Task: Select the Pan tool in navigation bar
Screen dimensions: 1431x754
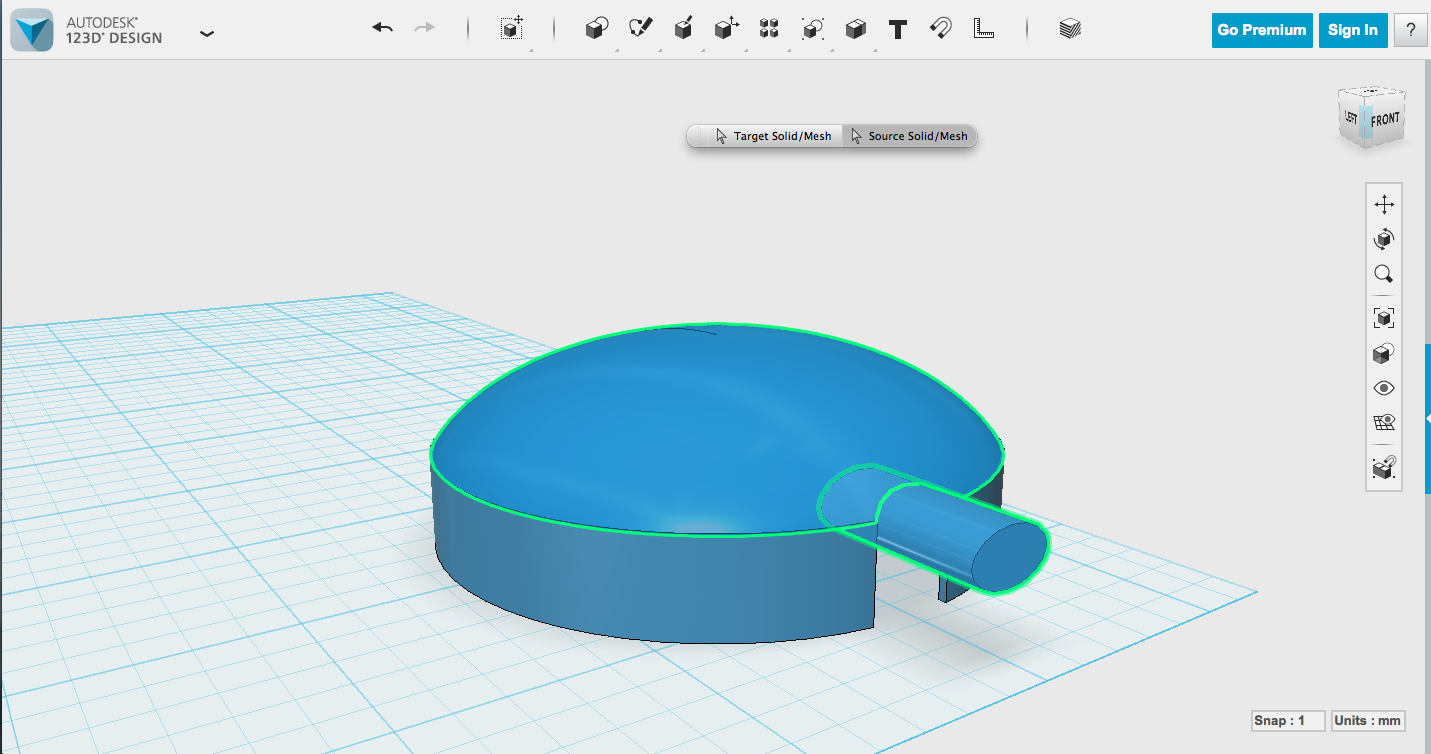Action: pos(1384,205)
